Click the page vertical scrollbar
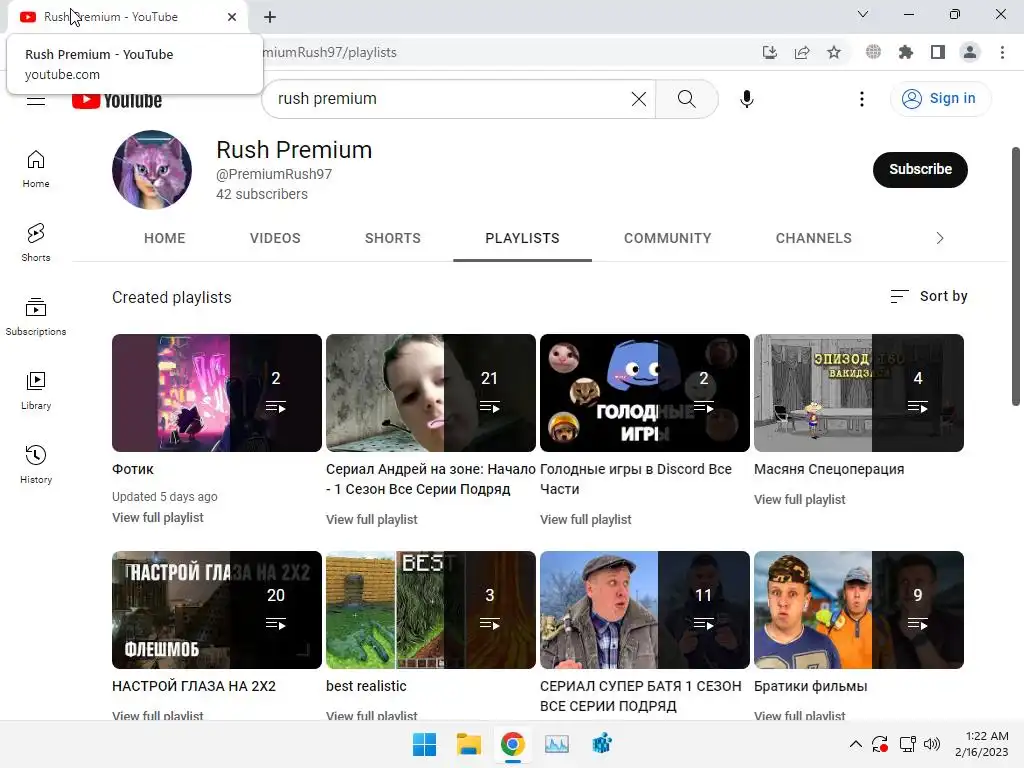This screenshot has width=1024, height=768. tap(1016, 277)
